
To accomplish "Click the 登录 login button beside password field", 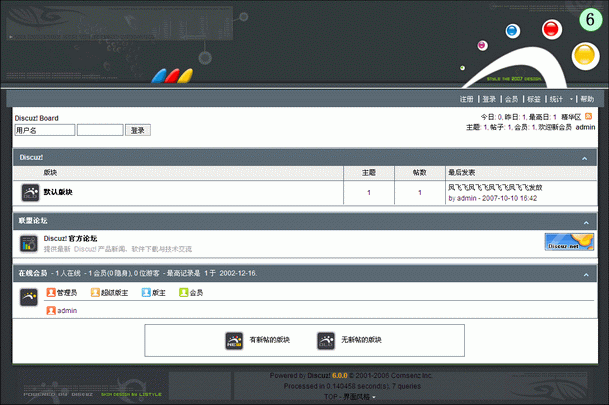I will [x=138, y=130].
